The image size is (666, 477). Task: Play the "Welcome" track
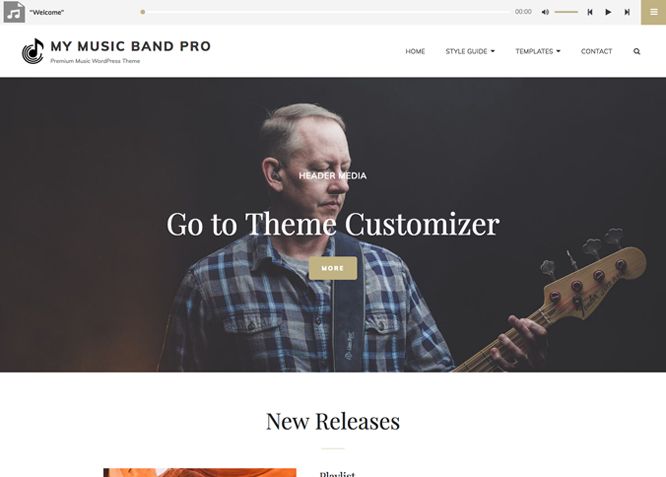[608, 12]
